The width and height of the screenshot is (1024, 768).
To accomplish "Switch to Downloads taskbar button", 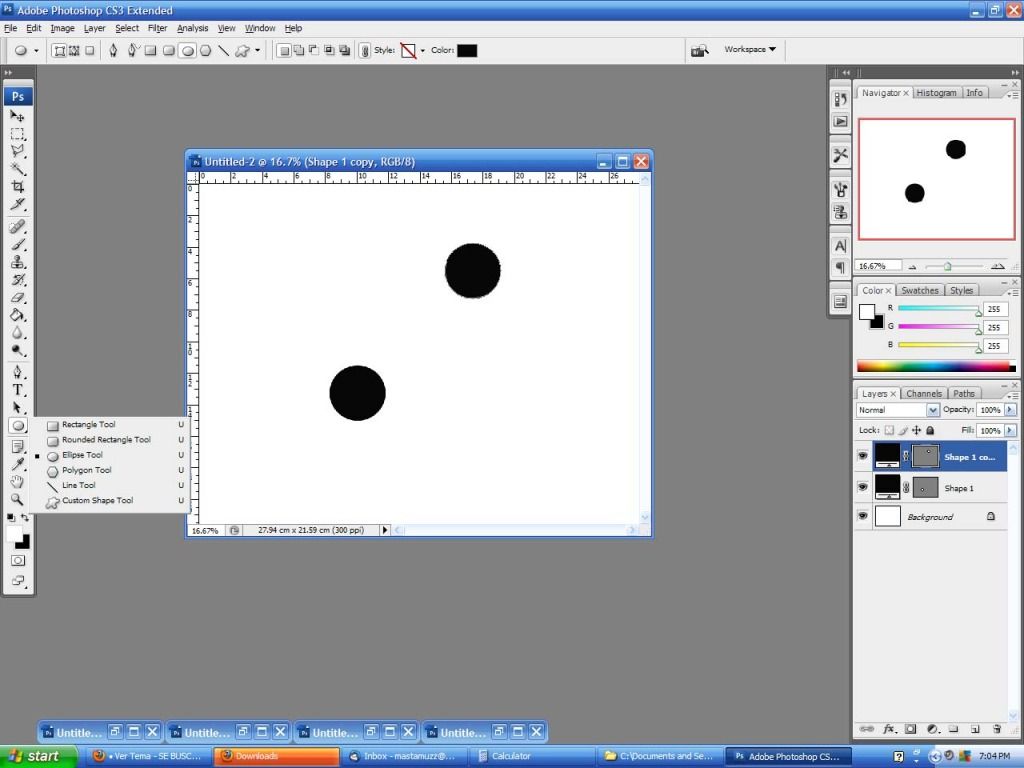I will tap(276, 756).
